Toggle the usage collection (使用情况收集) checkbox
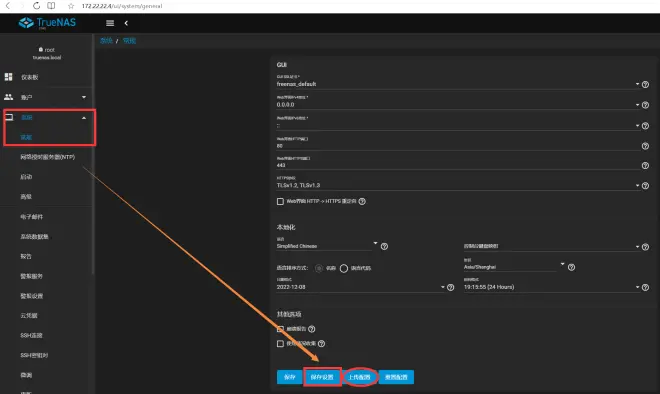 tap(280, 344)
